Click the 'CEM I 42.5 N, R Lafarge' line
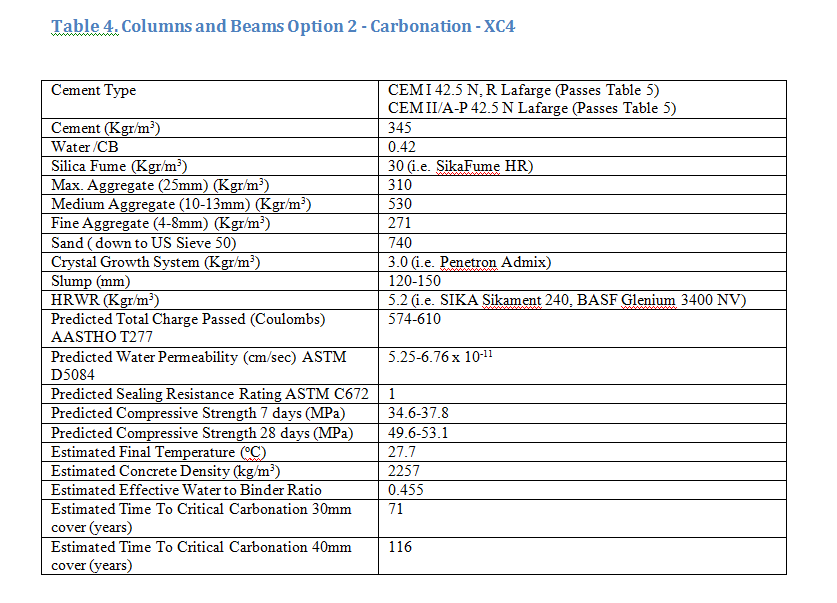This screenshot has width=837, height=603. click(x=523, y=90)
